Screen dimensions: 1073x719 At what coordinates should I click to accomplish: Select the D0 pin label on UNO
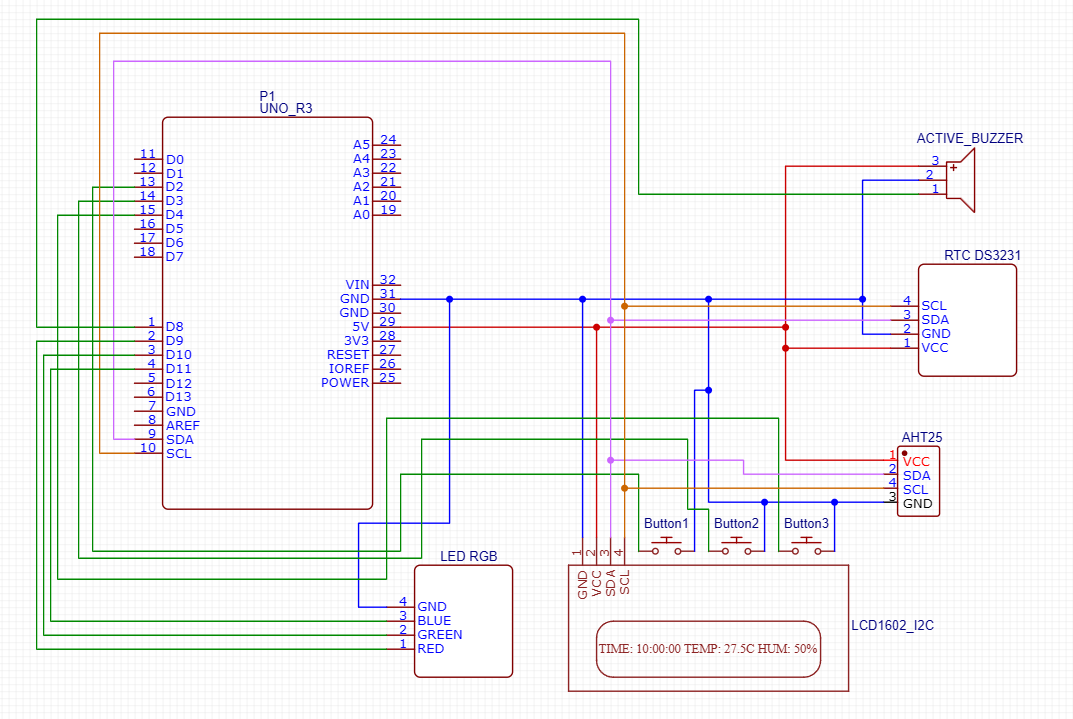tap(174, 159)
